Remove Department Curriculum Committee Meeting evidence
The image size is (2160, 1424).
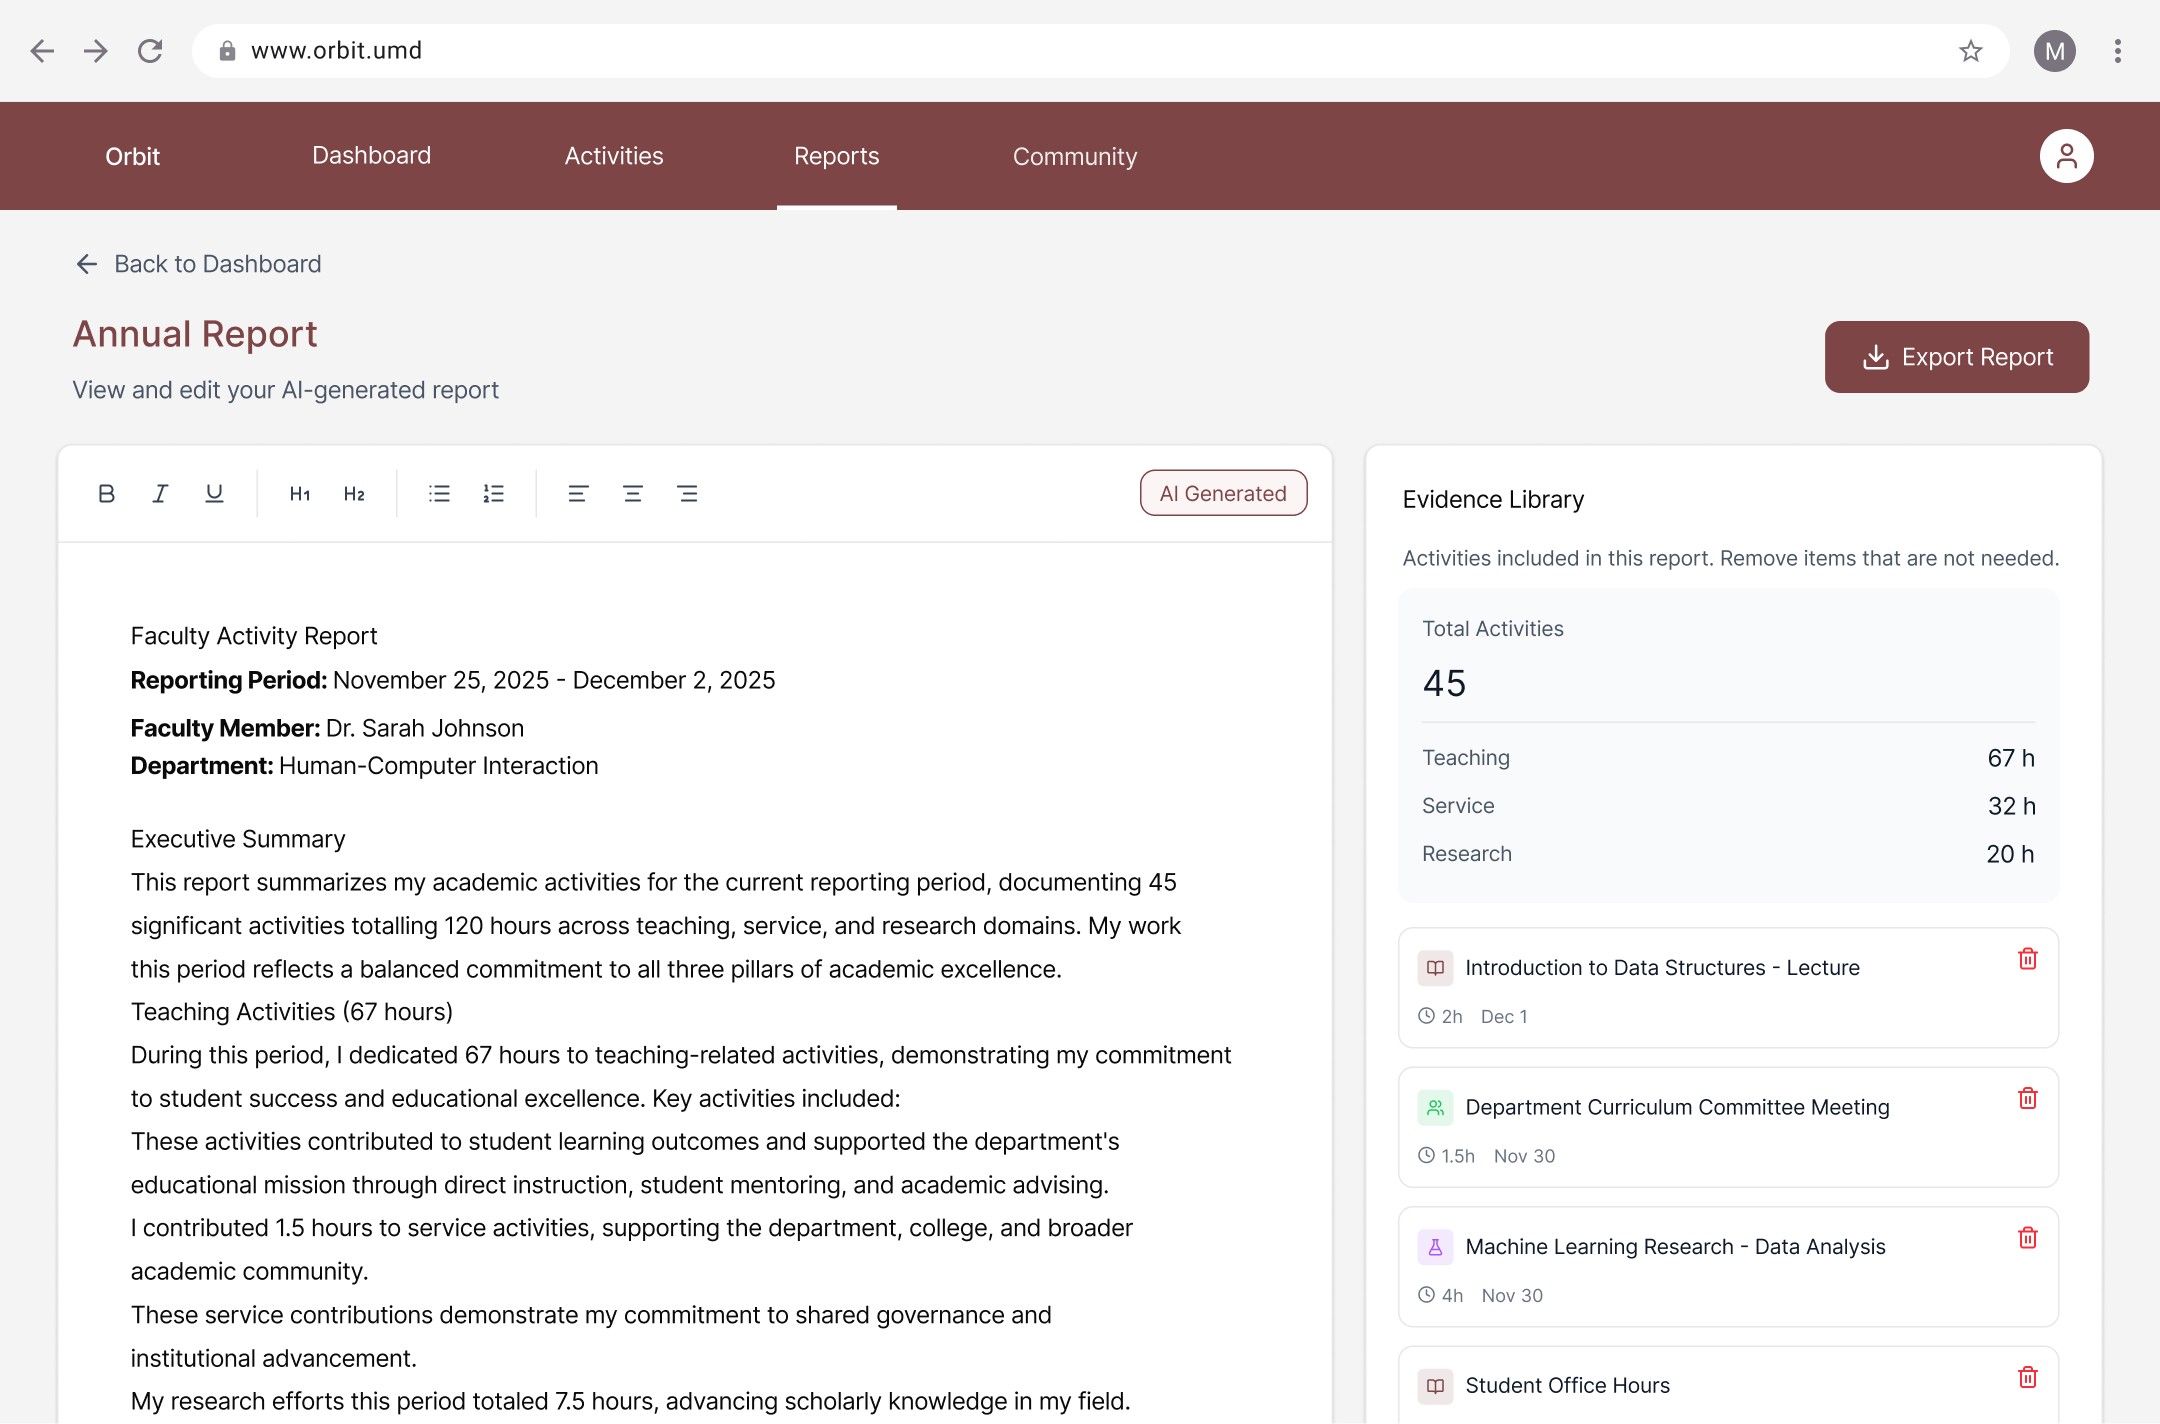(x=2027, y=1098)
